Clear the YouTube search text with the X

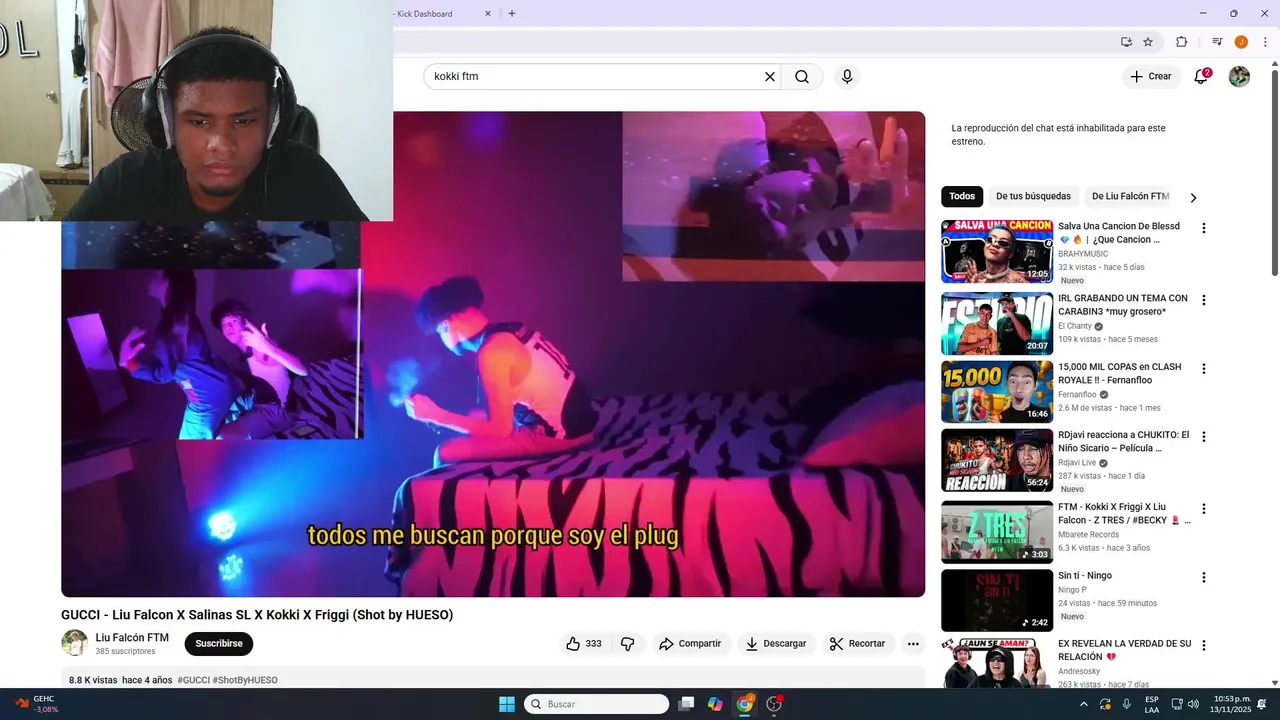tap(770, 77)
